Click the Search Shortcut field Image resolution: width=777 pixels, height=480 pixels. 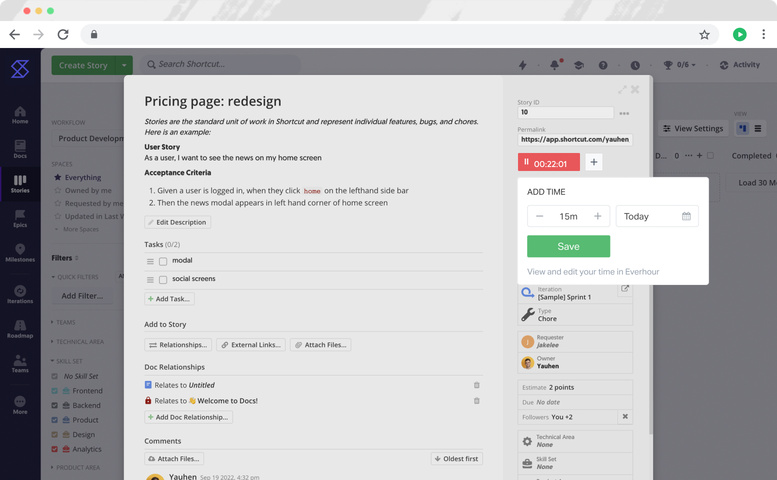coord(221,64)
